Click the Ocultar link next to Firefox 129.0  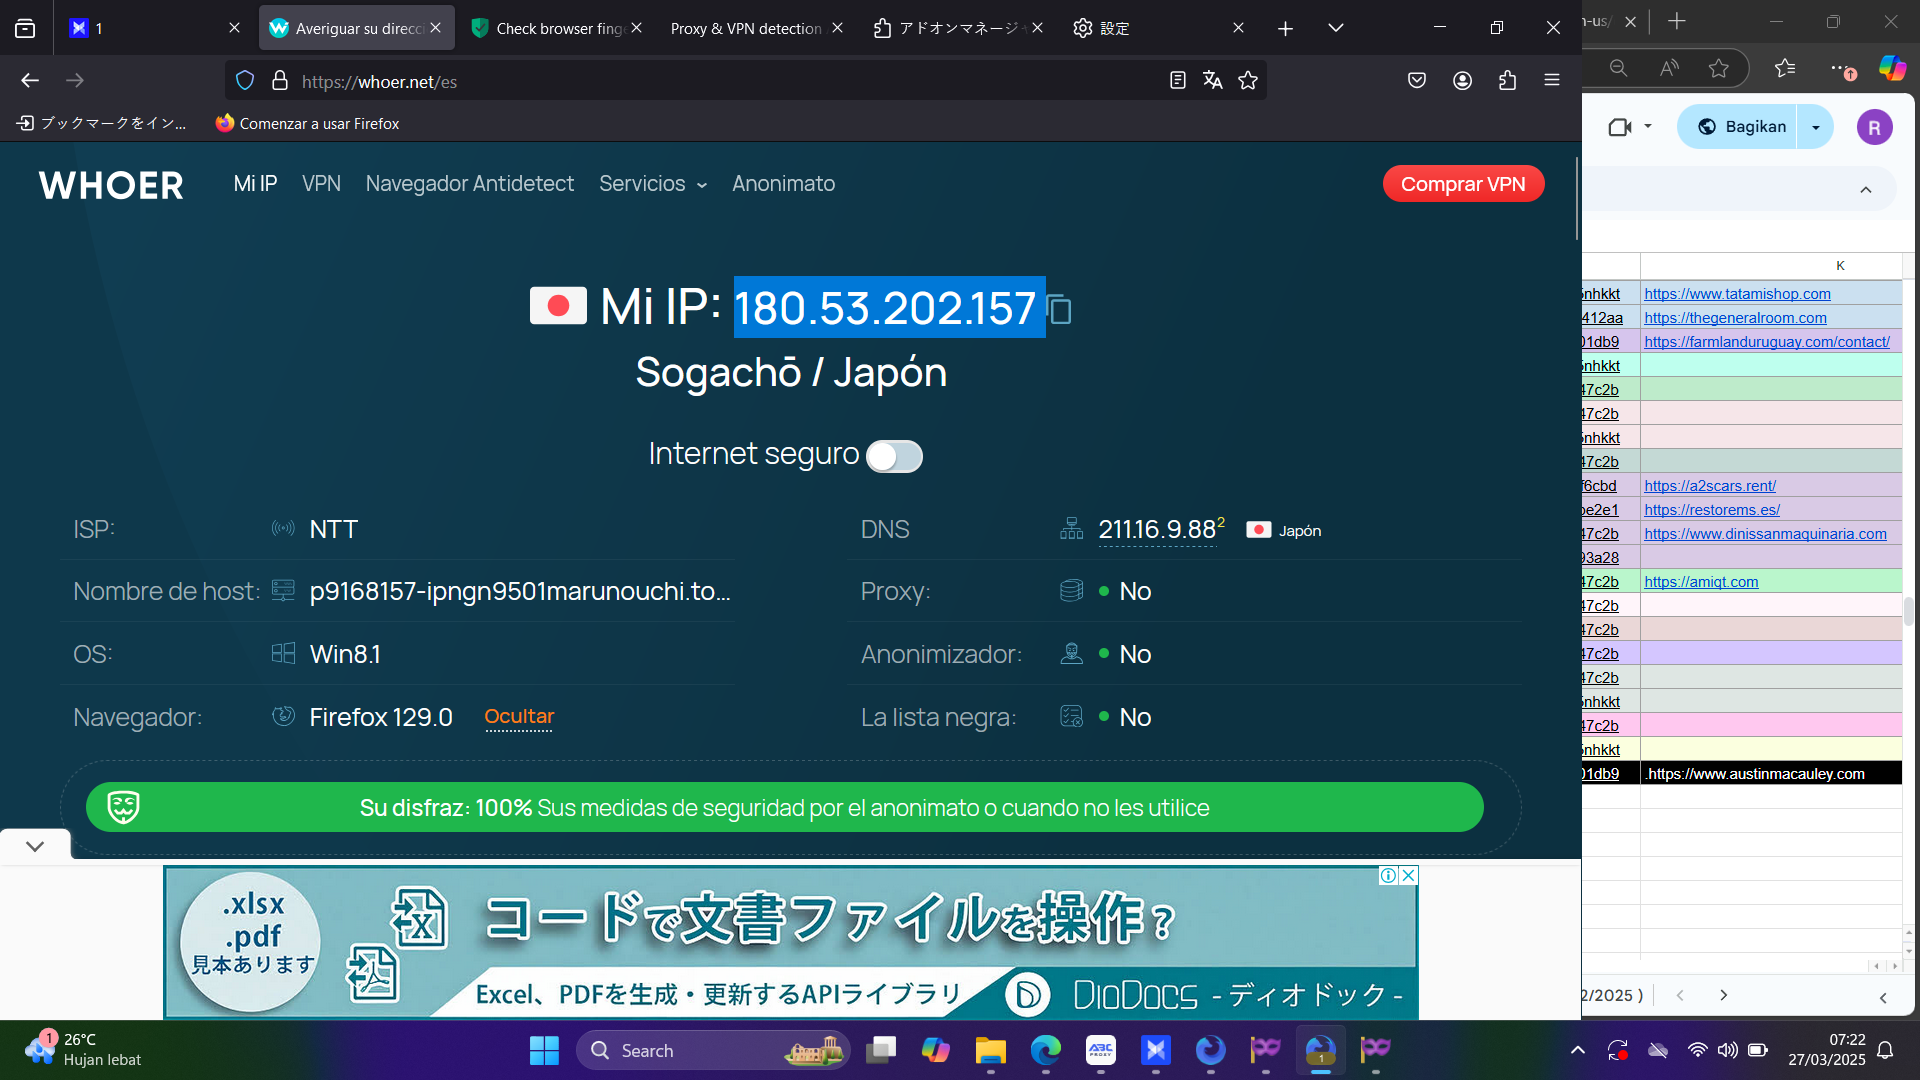click(519, 717)
